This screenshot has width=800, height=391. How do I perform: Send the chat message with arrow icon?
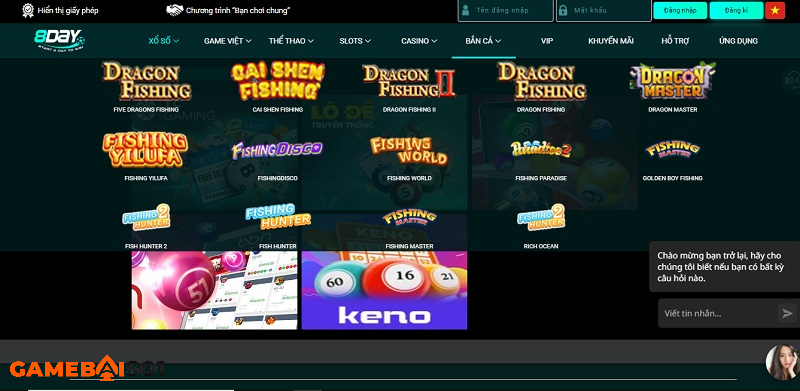point(787,313)
